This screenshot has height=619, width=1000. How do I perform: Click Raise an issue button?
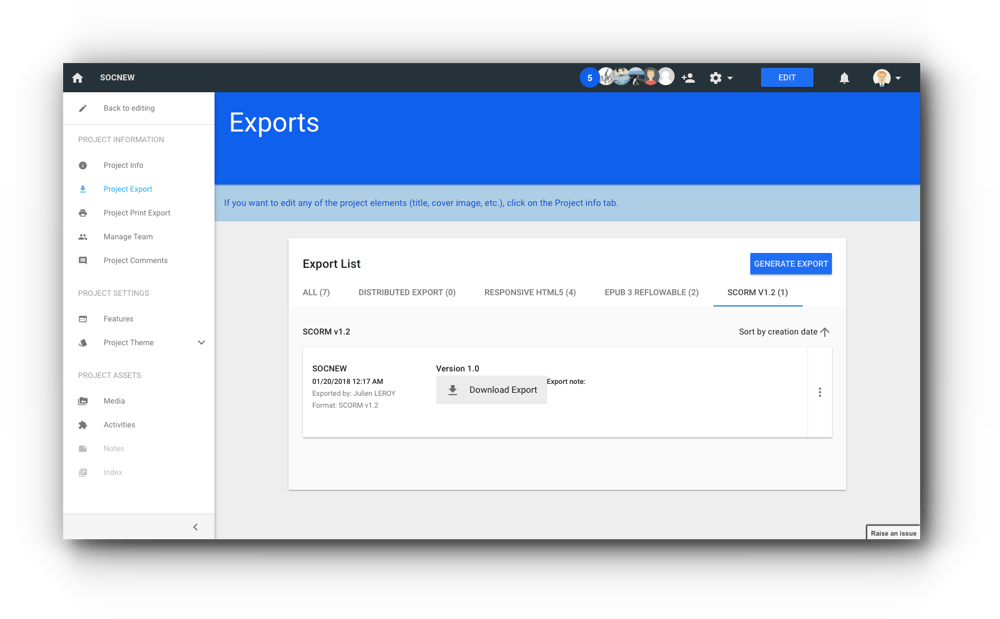pyautogui.click(x=893, y=533)
